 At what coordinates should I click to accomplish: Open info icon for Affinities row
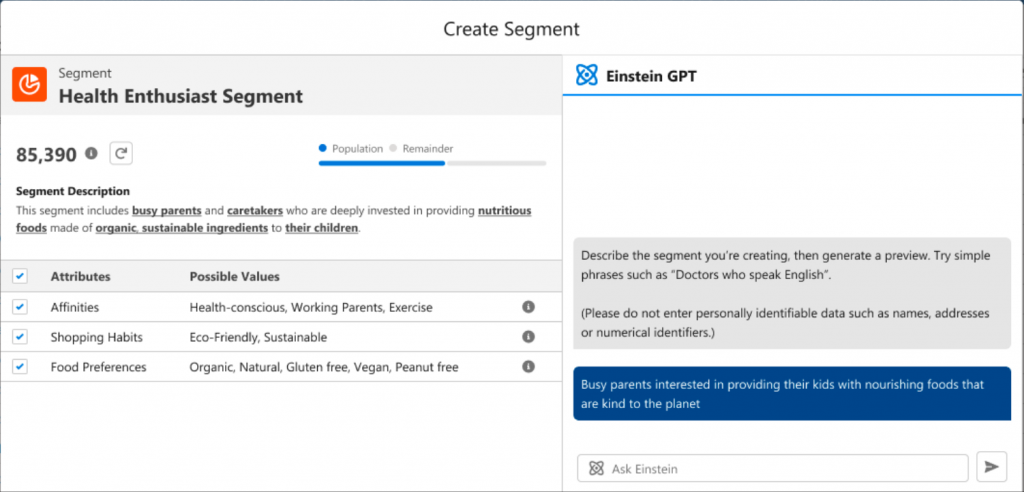coord(529,307)
